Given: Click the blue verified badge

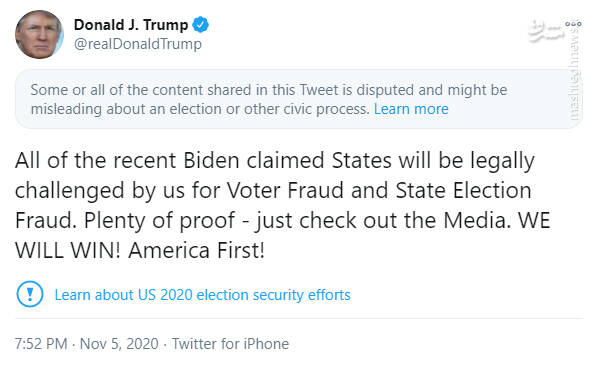Looking at the screenshot, I should pos(200,25).
